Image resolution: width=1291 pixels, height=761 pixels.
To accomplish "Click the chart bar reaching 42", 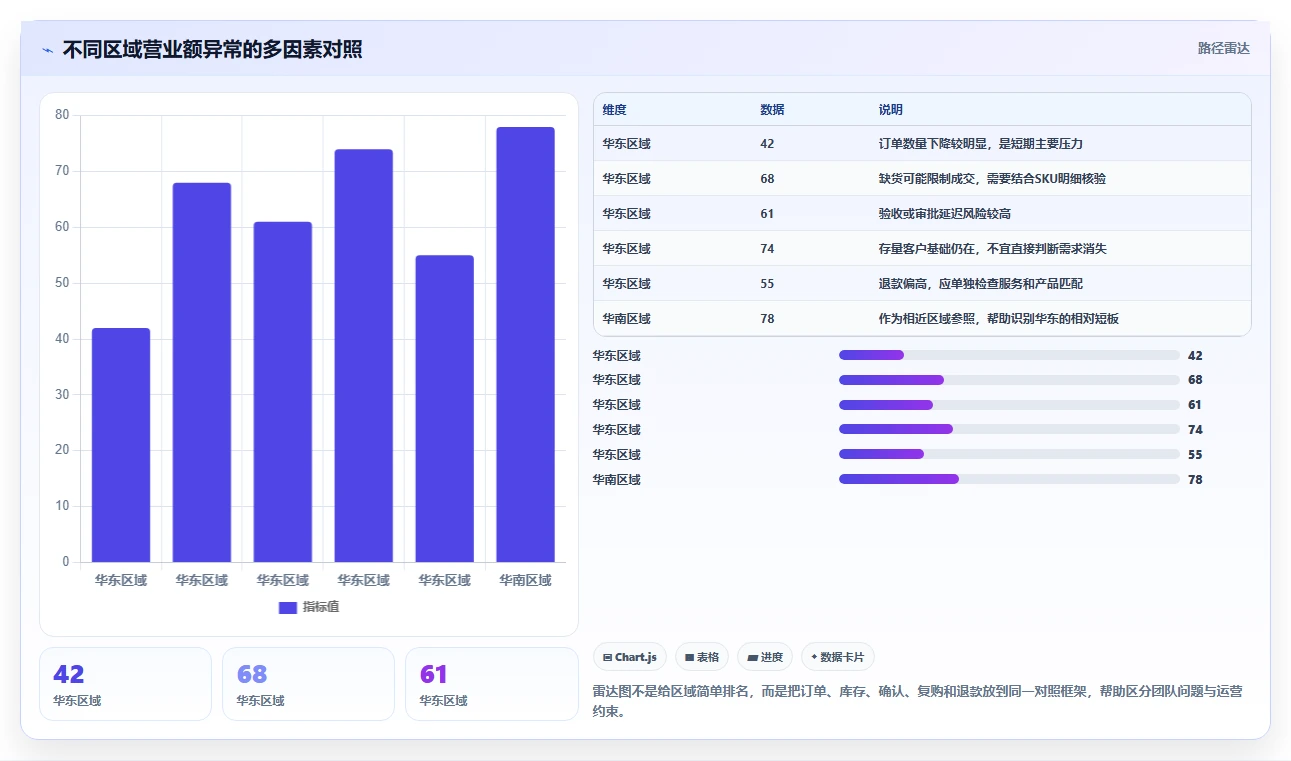I will click(x=121, y=445).
